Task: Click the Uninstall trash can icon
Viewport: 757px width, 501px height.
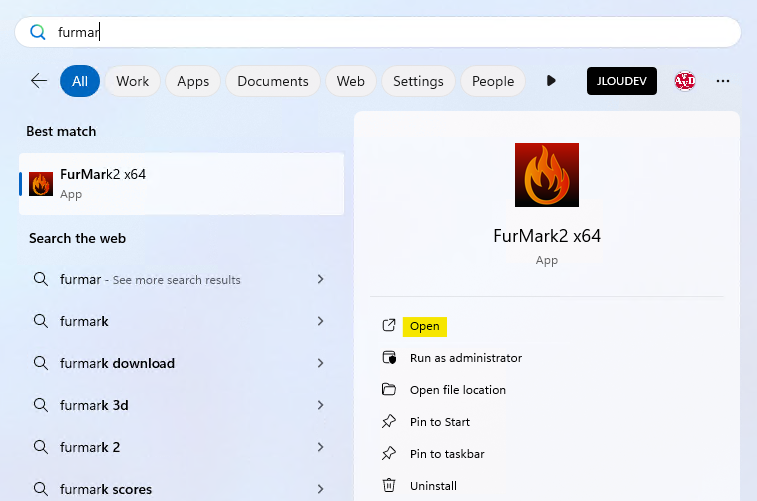Action: click(389, 485)
